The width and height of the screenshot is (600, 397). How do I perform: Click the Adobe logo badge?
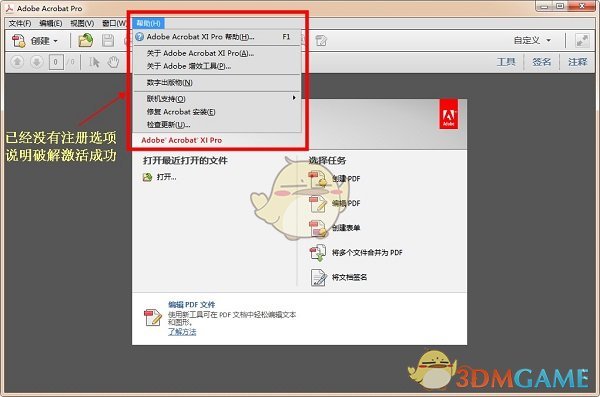[x=448, y=114]
